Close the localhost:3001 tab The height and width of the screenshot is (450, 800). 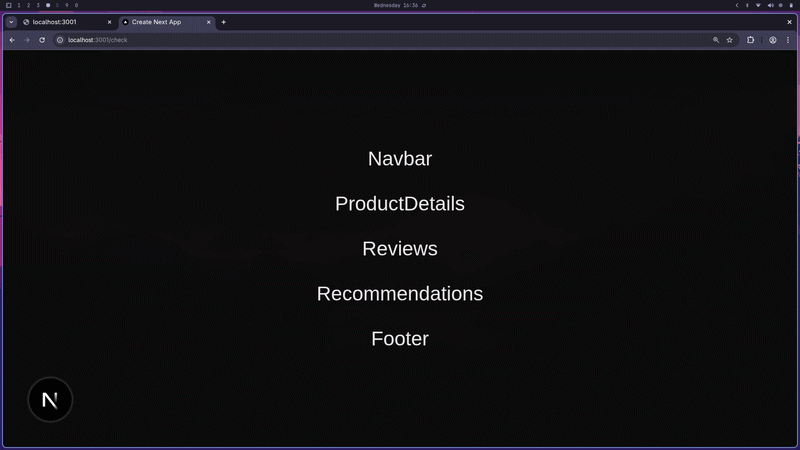109,22
